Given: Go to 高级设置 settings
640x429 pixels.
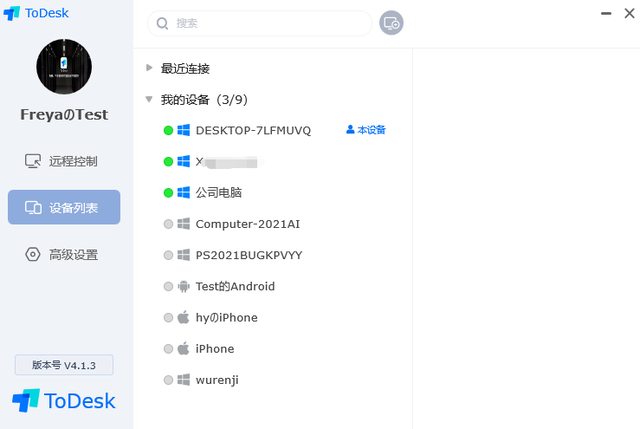Looking at the screenshot, I should pyautogui.click(x=64, y=255).
